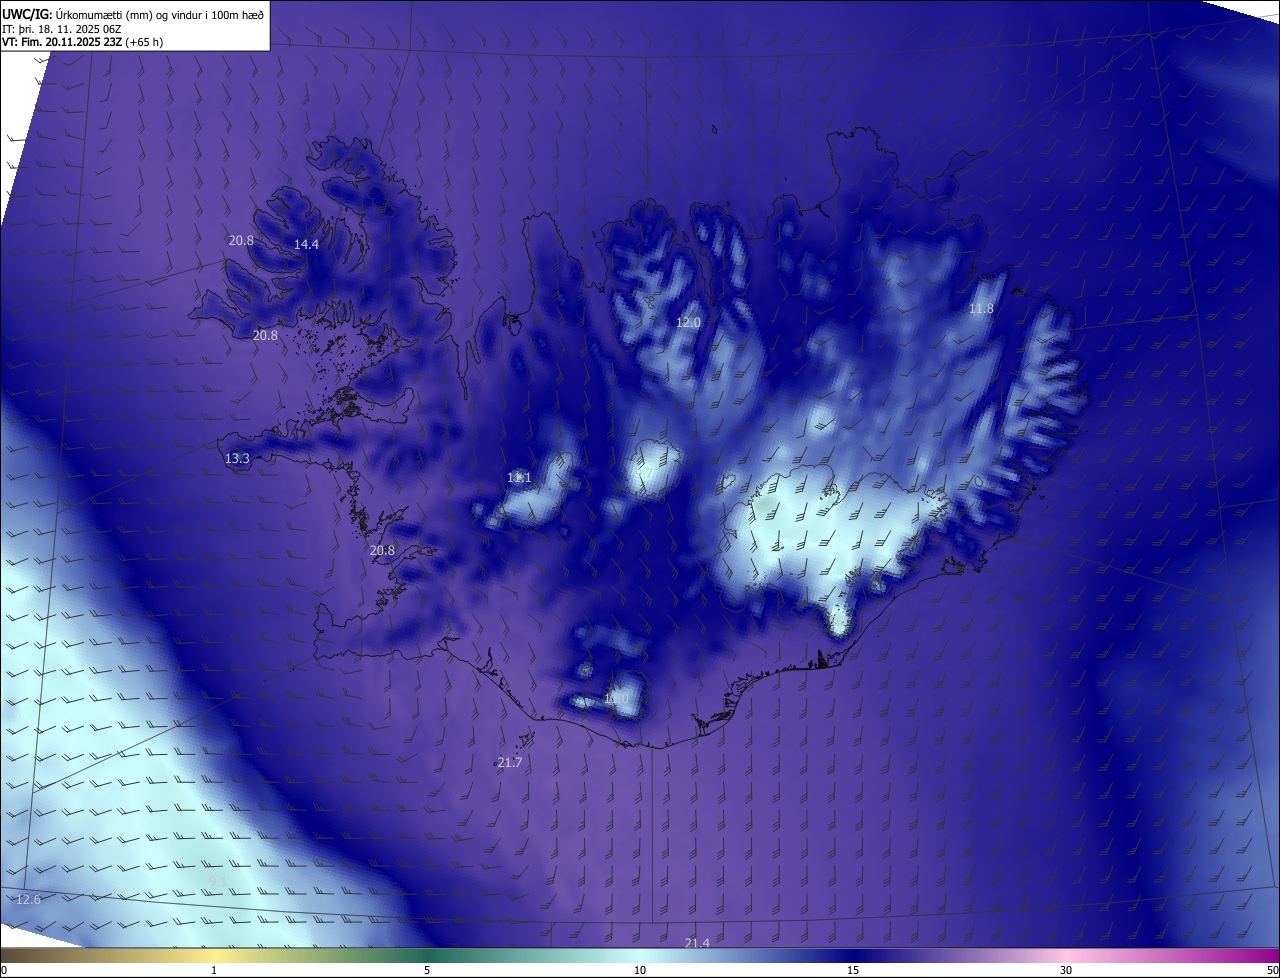Select the "15" tick on the colour scale
1280x978 pixels.
[853, 970]
